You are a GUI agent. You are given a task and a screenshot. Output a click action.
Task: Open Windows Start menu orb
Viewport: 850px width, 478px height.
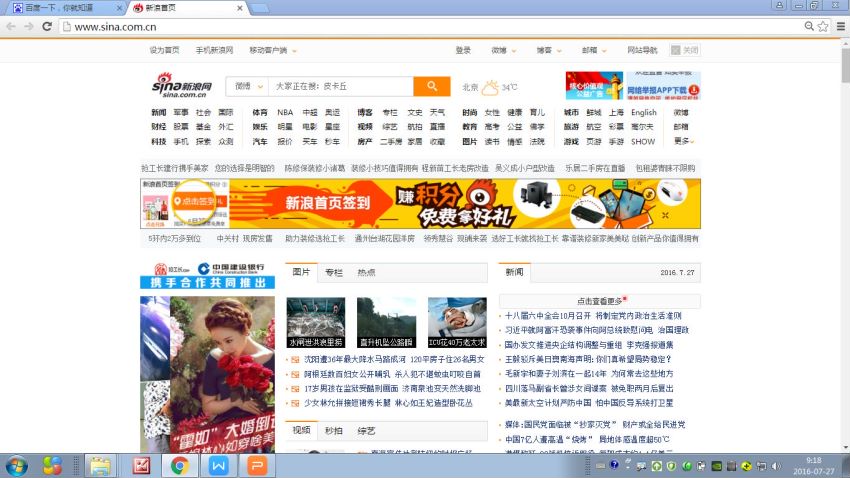click(16, 466)
